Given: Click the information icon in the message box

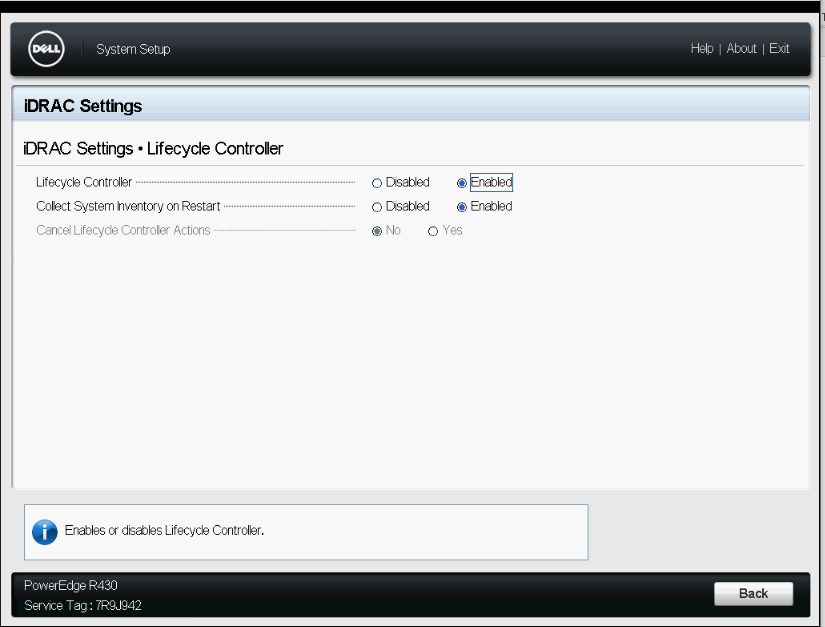Looking at the screenshot, I should [x=44, y=532].
